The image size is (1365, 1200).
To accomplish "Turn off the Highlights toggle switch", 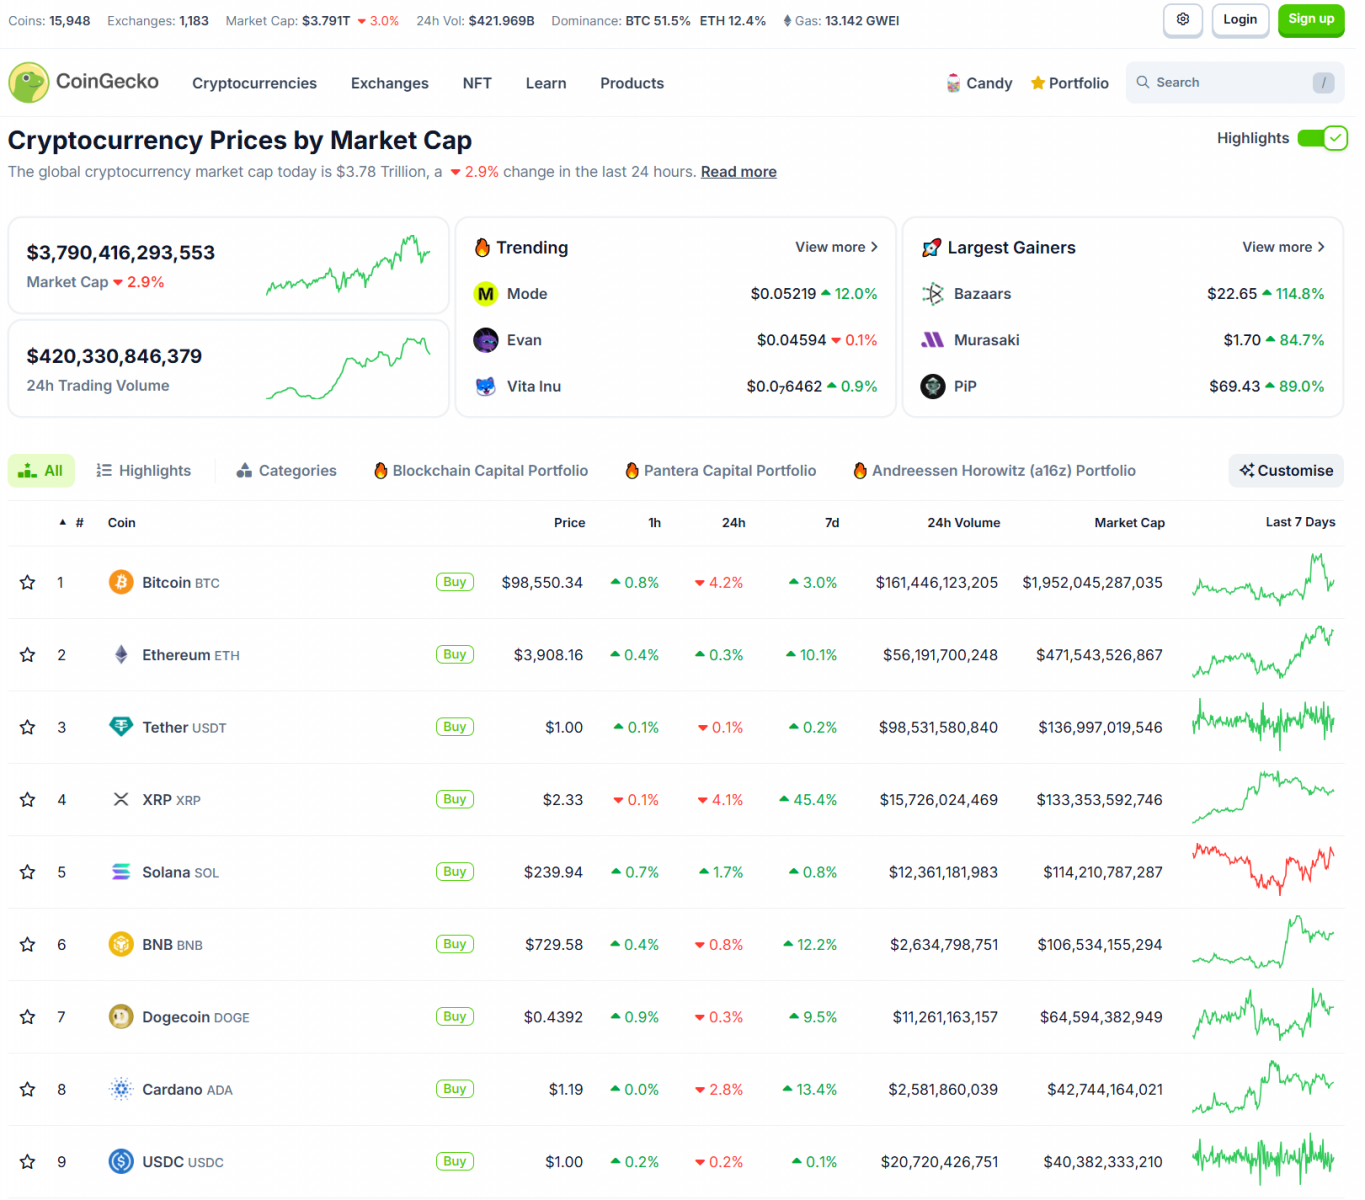I will [1321, 139].
